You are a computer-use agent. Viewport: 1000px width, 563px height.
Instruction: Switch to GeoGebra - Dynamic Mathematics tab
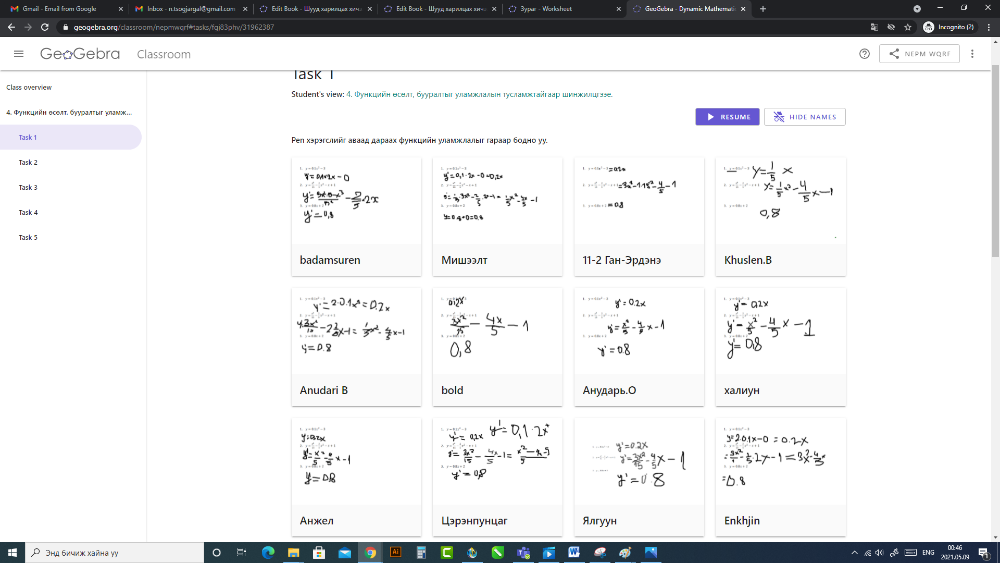click(x=689, y=9)
